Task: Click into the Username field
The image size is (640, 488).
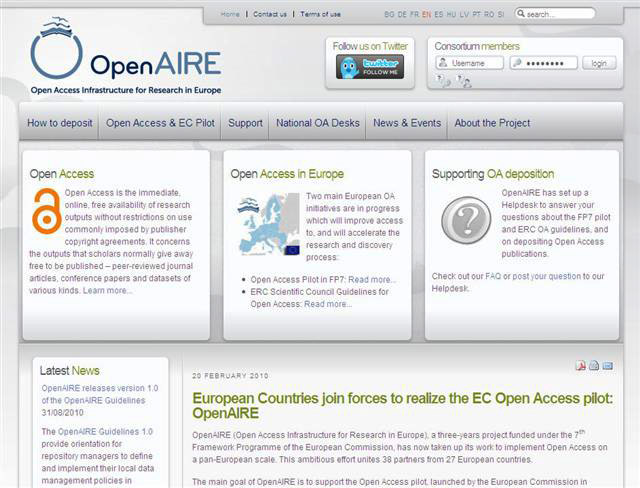Action: (469, 63)
